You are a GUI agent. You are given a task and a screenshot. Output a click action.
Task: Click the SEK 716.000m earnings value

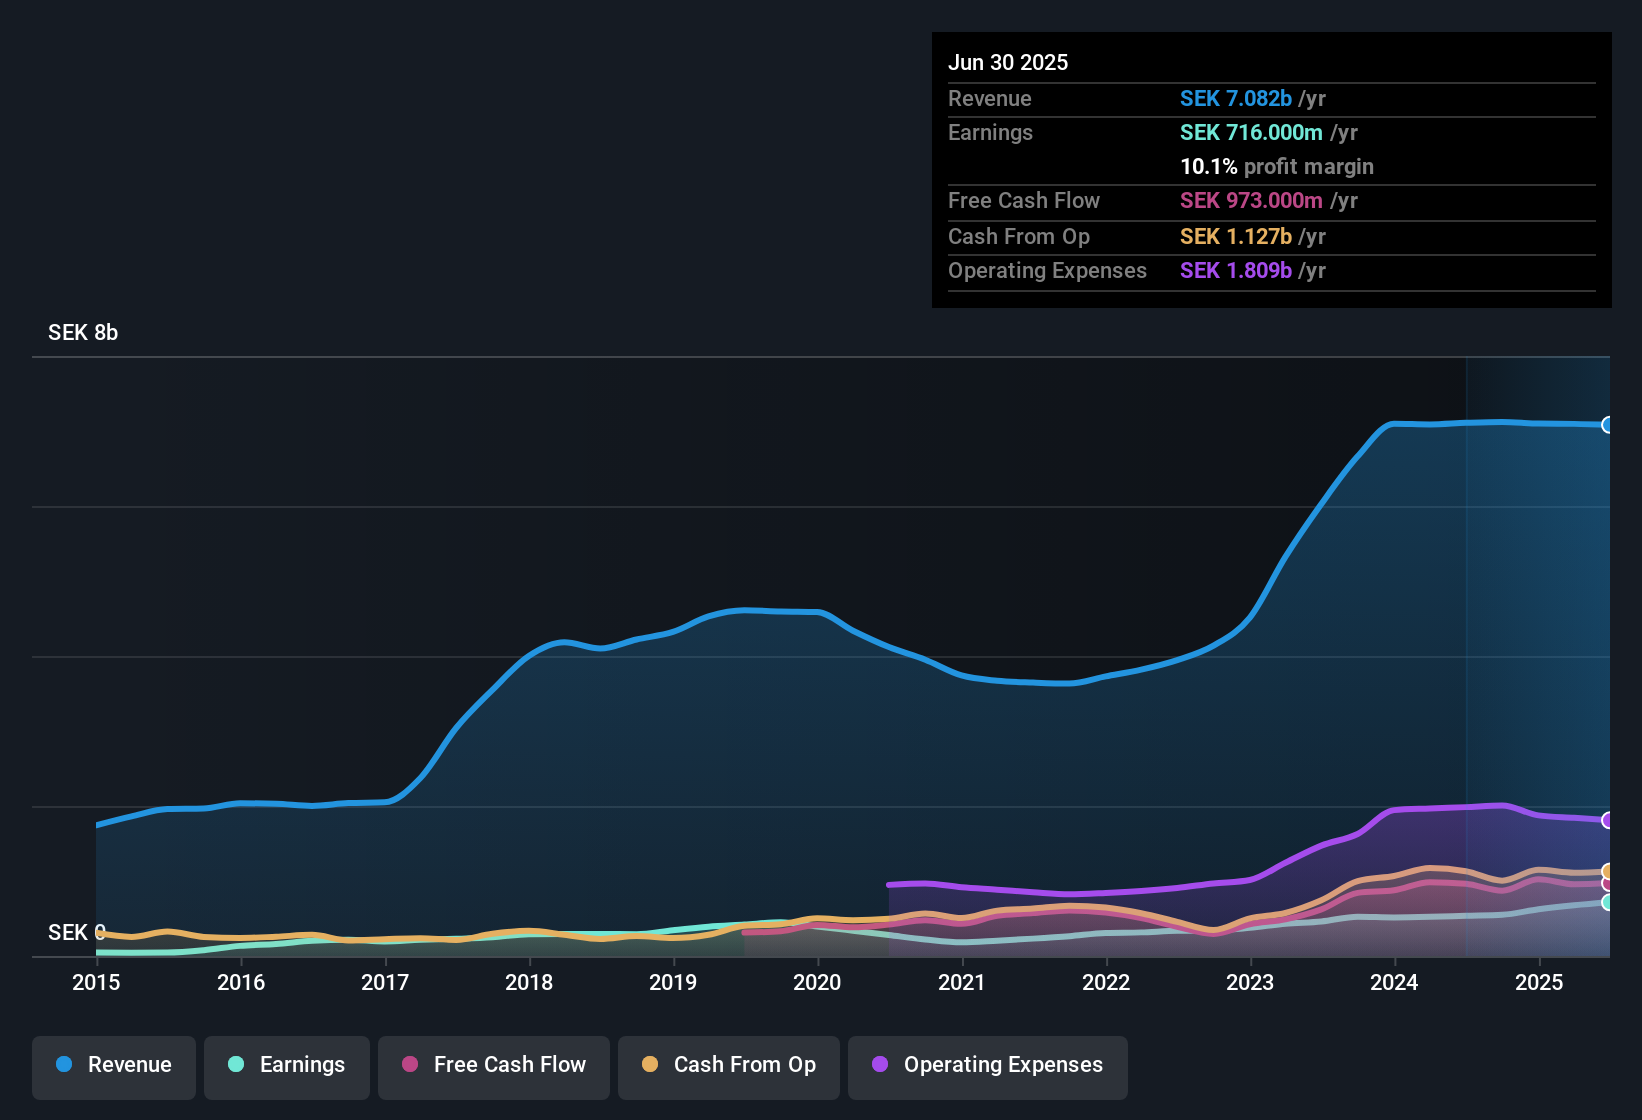click(x=1251, y=132)
